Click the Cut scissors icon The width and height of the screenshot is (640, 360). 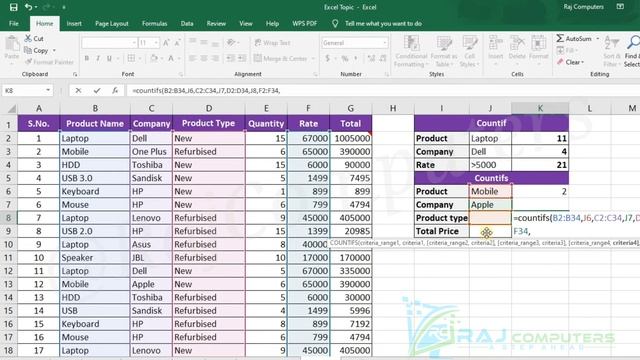click(28, 38)
